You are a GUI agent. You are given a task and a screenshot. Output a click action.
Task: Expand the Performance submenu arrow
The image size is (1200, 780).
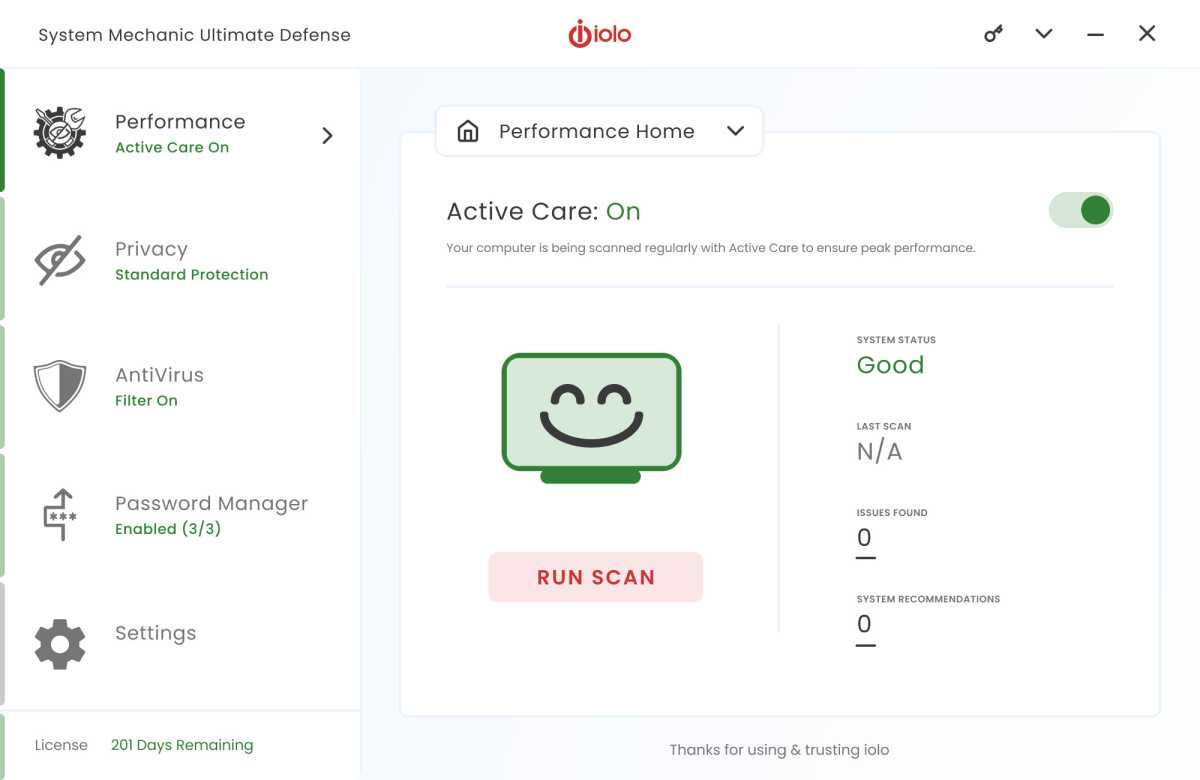[327, 135]
